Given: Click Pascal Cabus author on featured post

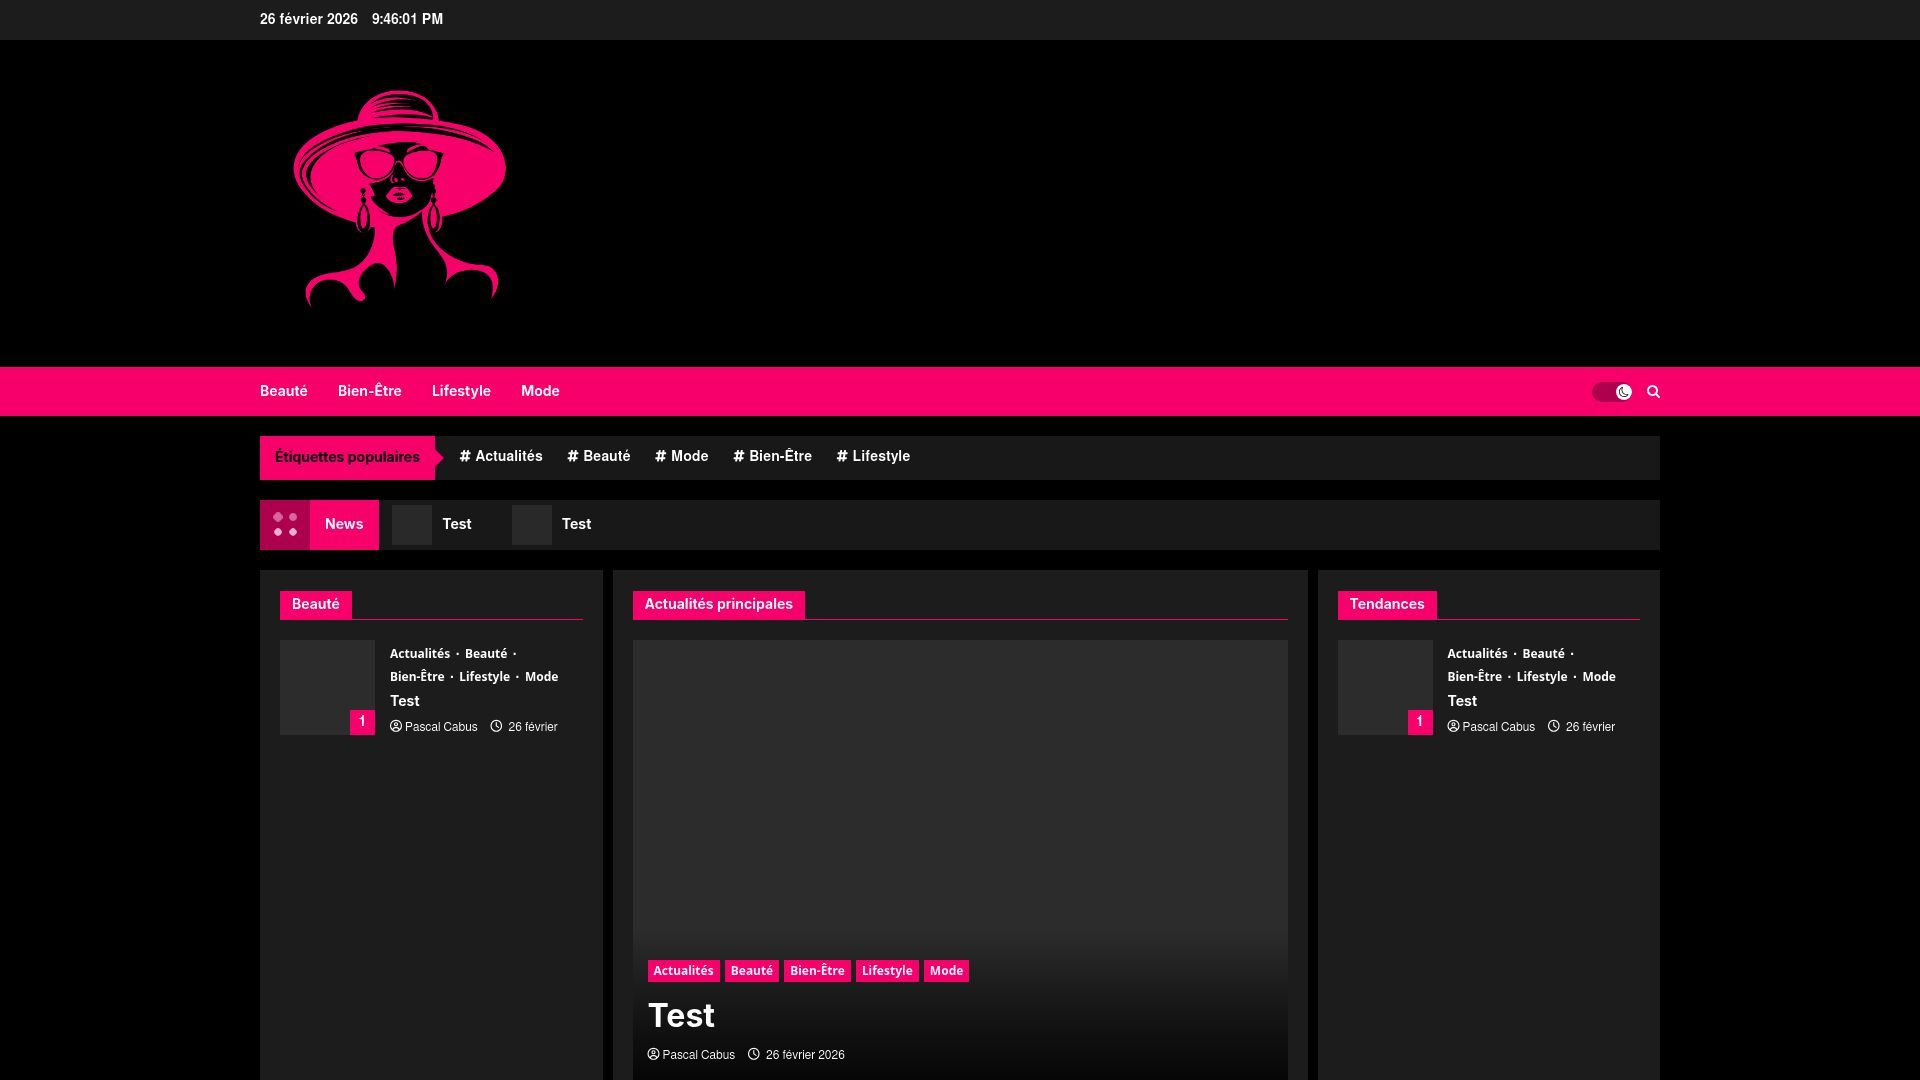Looking at the screenshot, I should click(x=699, y=1055).
